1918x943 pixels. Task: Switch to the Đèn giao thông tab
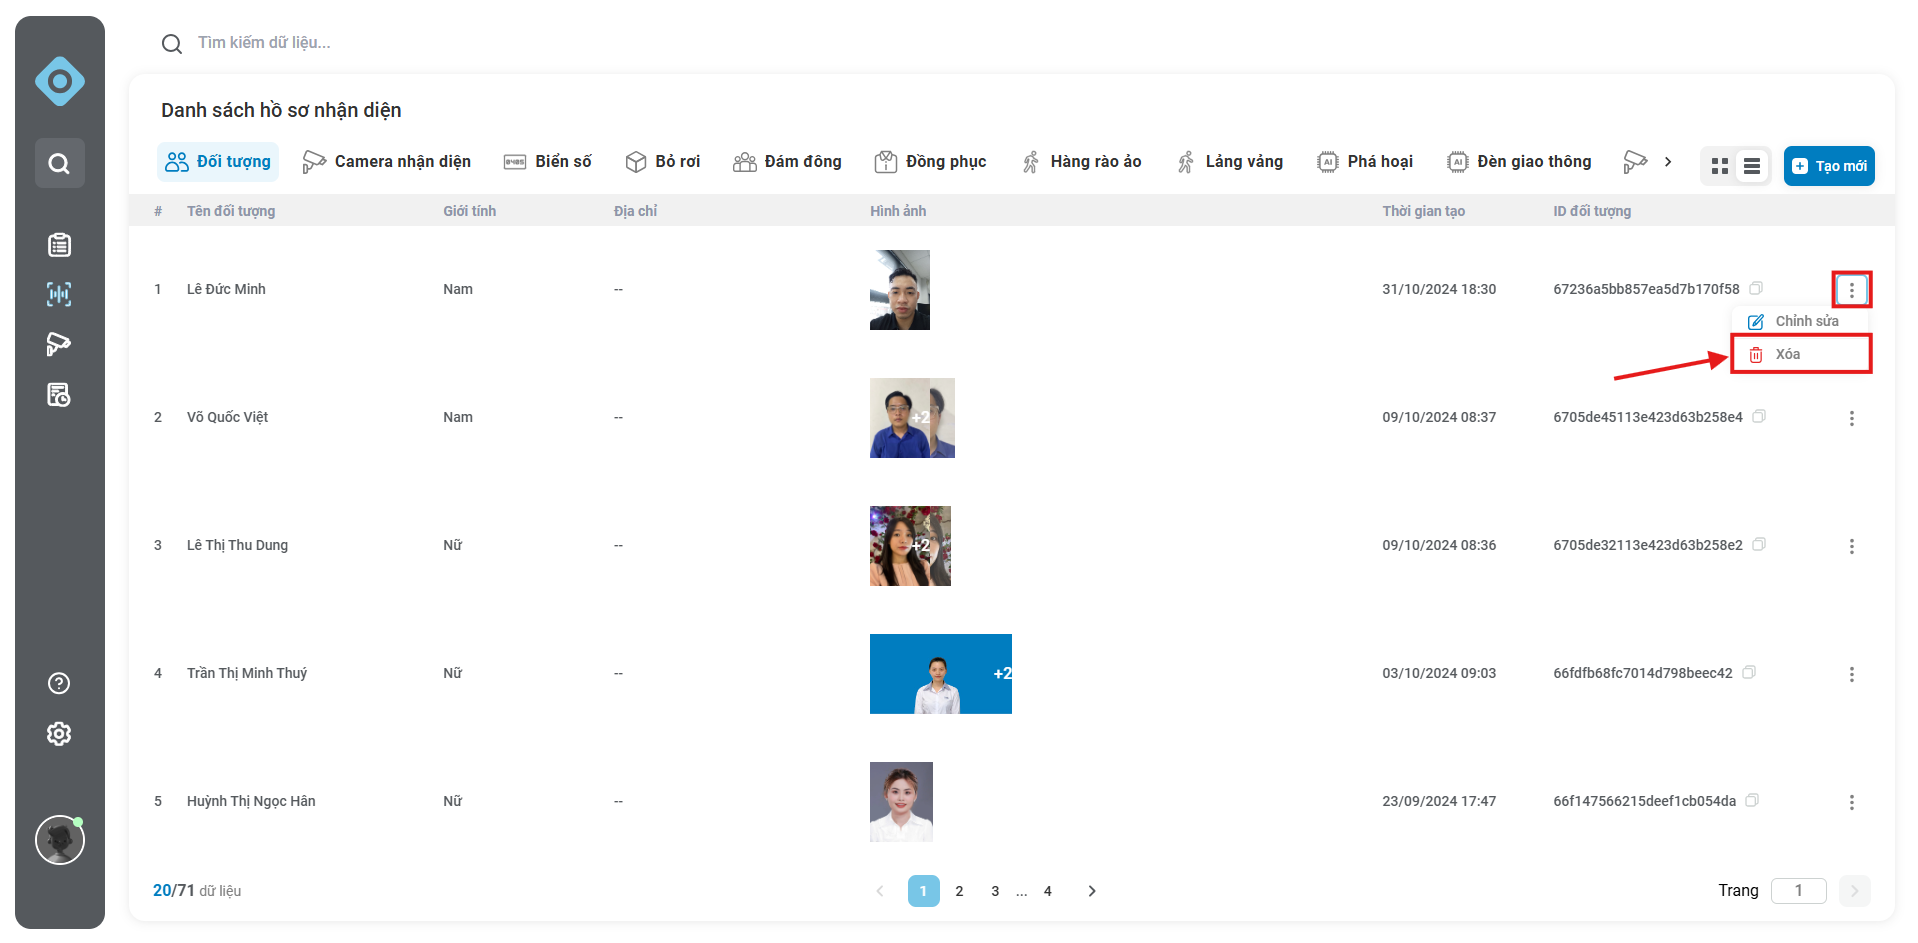(x=1520, y=162)
